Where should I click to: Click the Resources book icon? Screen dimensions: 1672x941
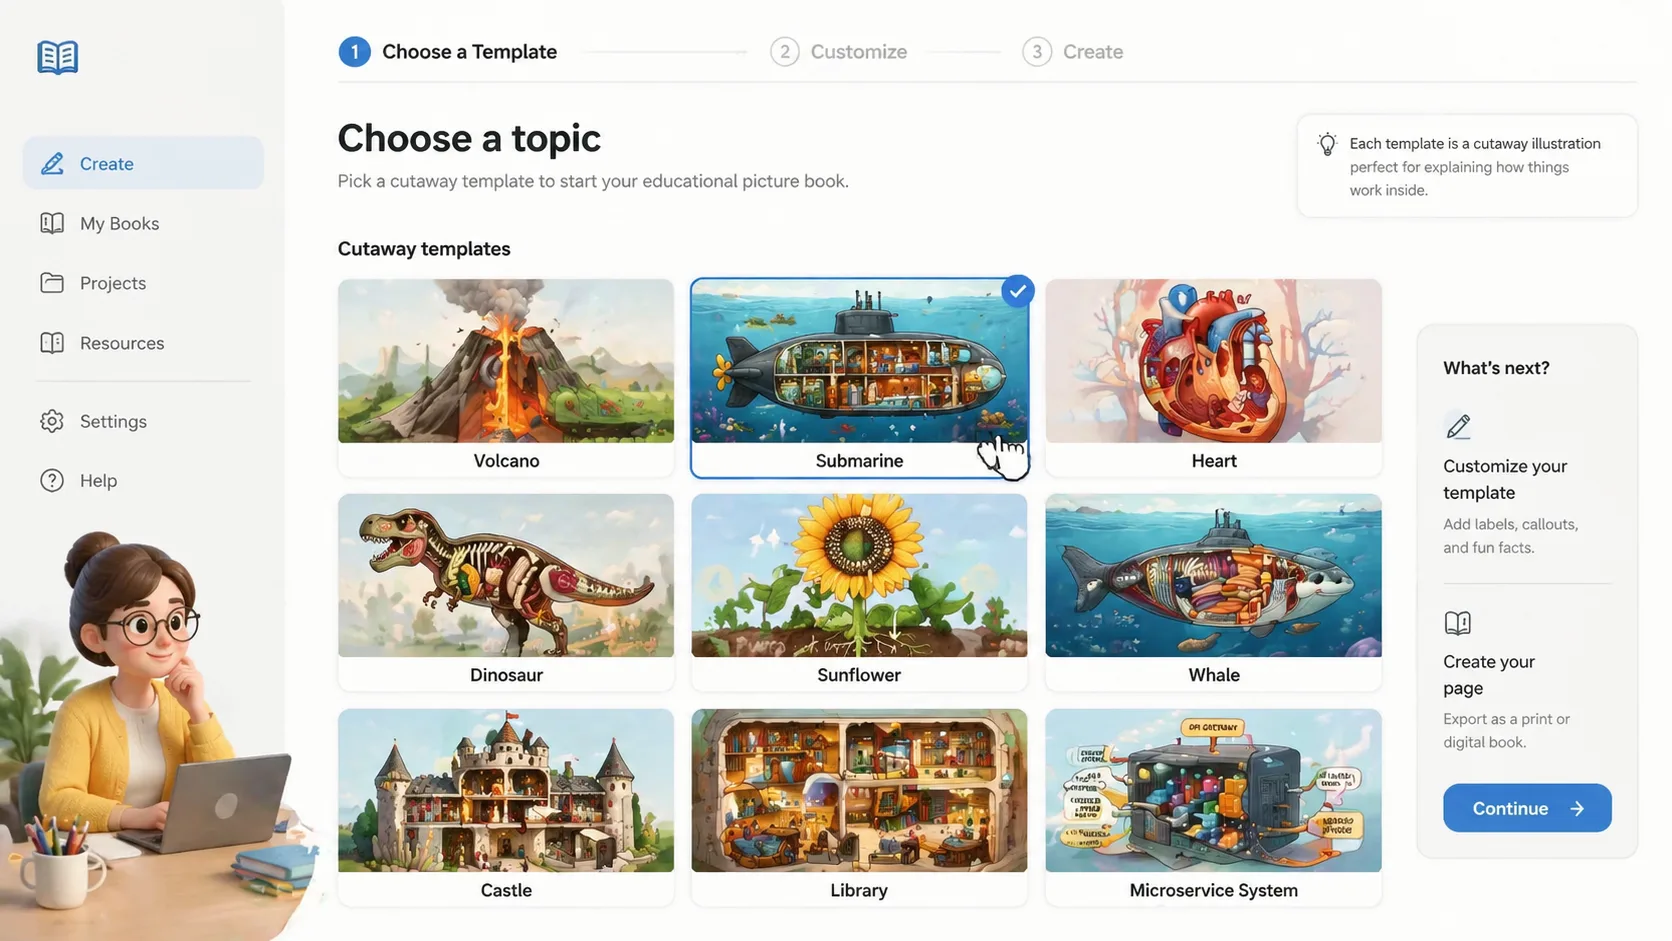pyautogui.click(x=52, y=343)
